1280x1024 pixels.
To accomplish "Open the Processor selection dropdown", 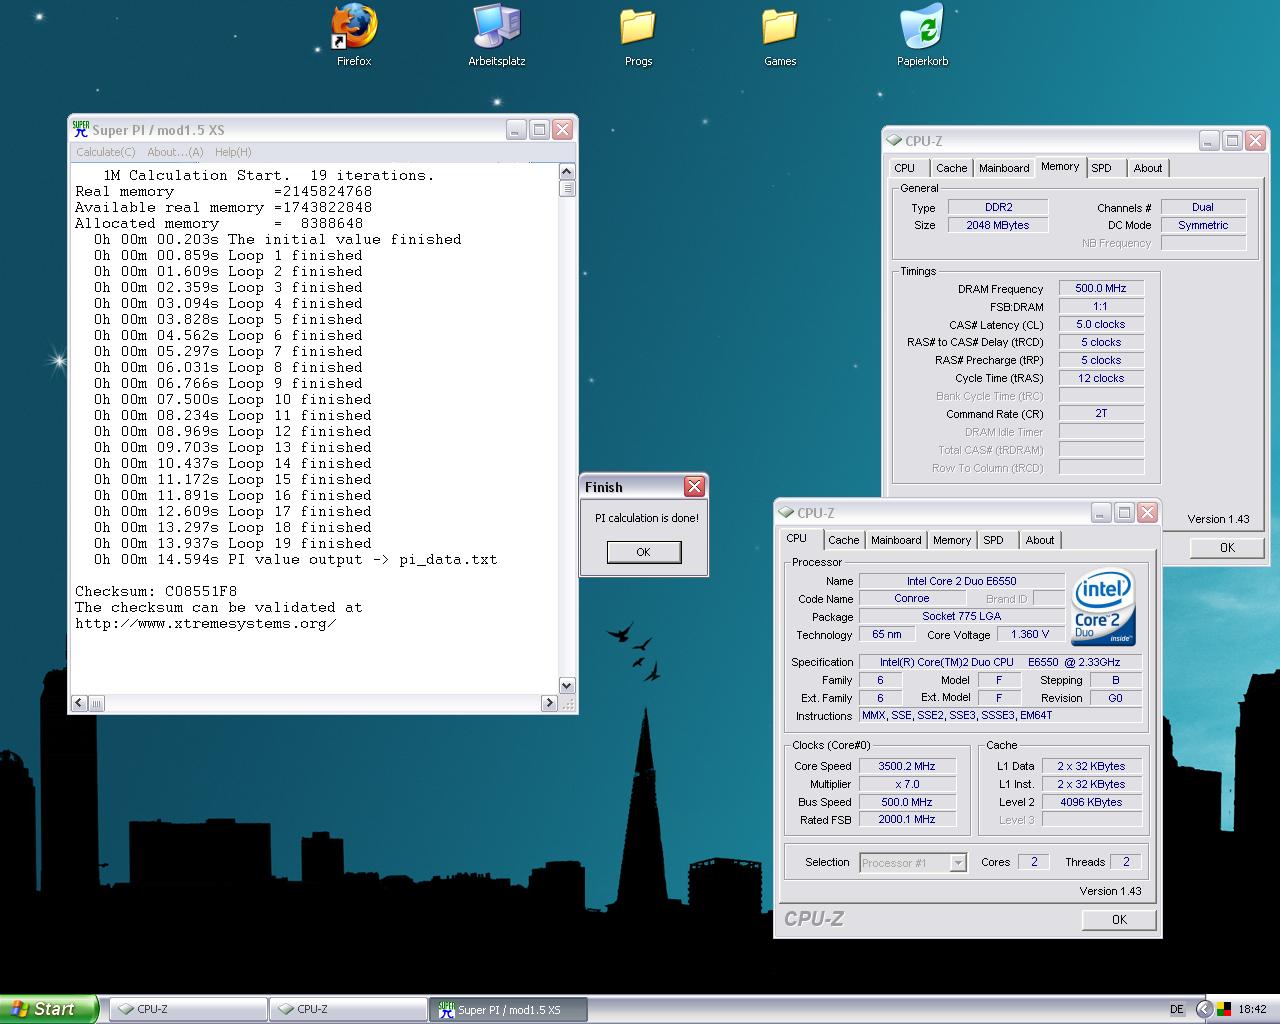I will tap(958, 862).
